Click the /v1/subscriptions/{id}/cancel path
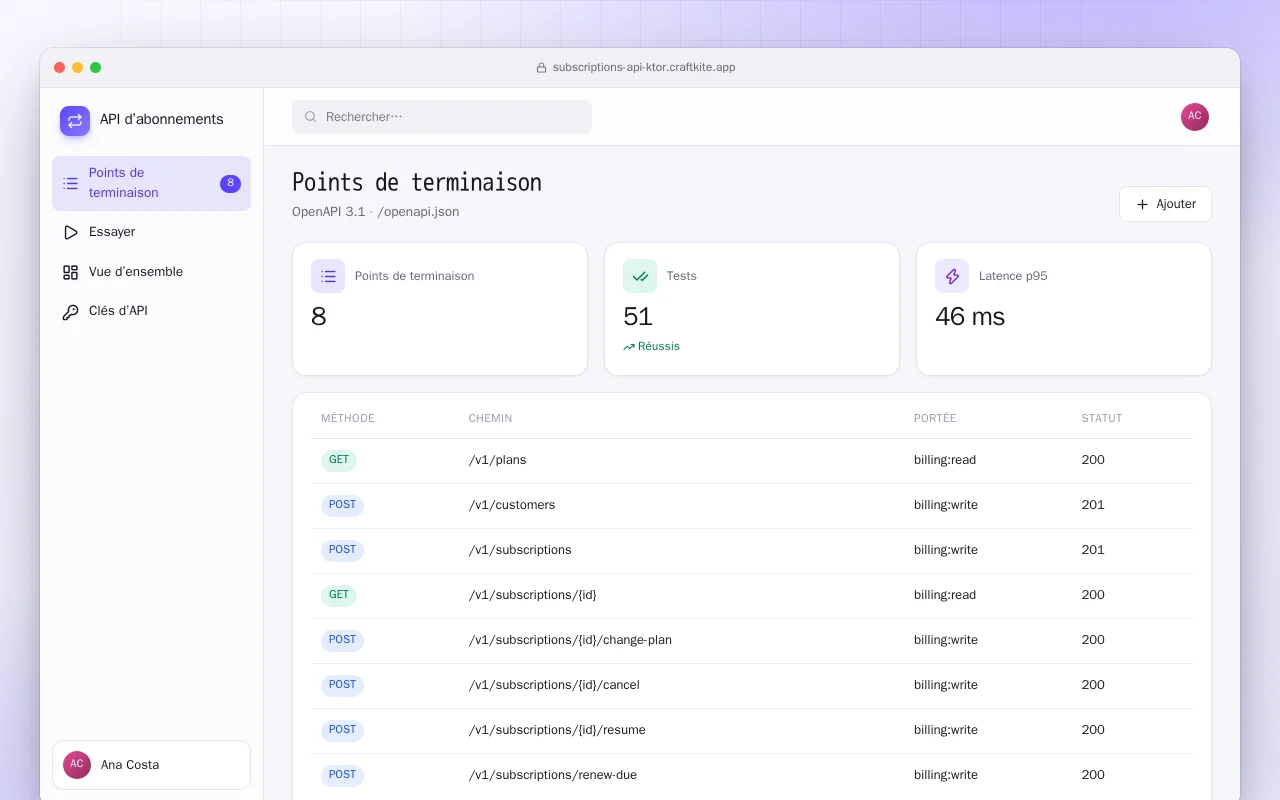Image resolution: width=1280 pixels, height=800 pixels. tap(554, 685)
